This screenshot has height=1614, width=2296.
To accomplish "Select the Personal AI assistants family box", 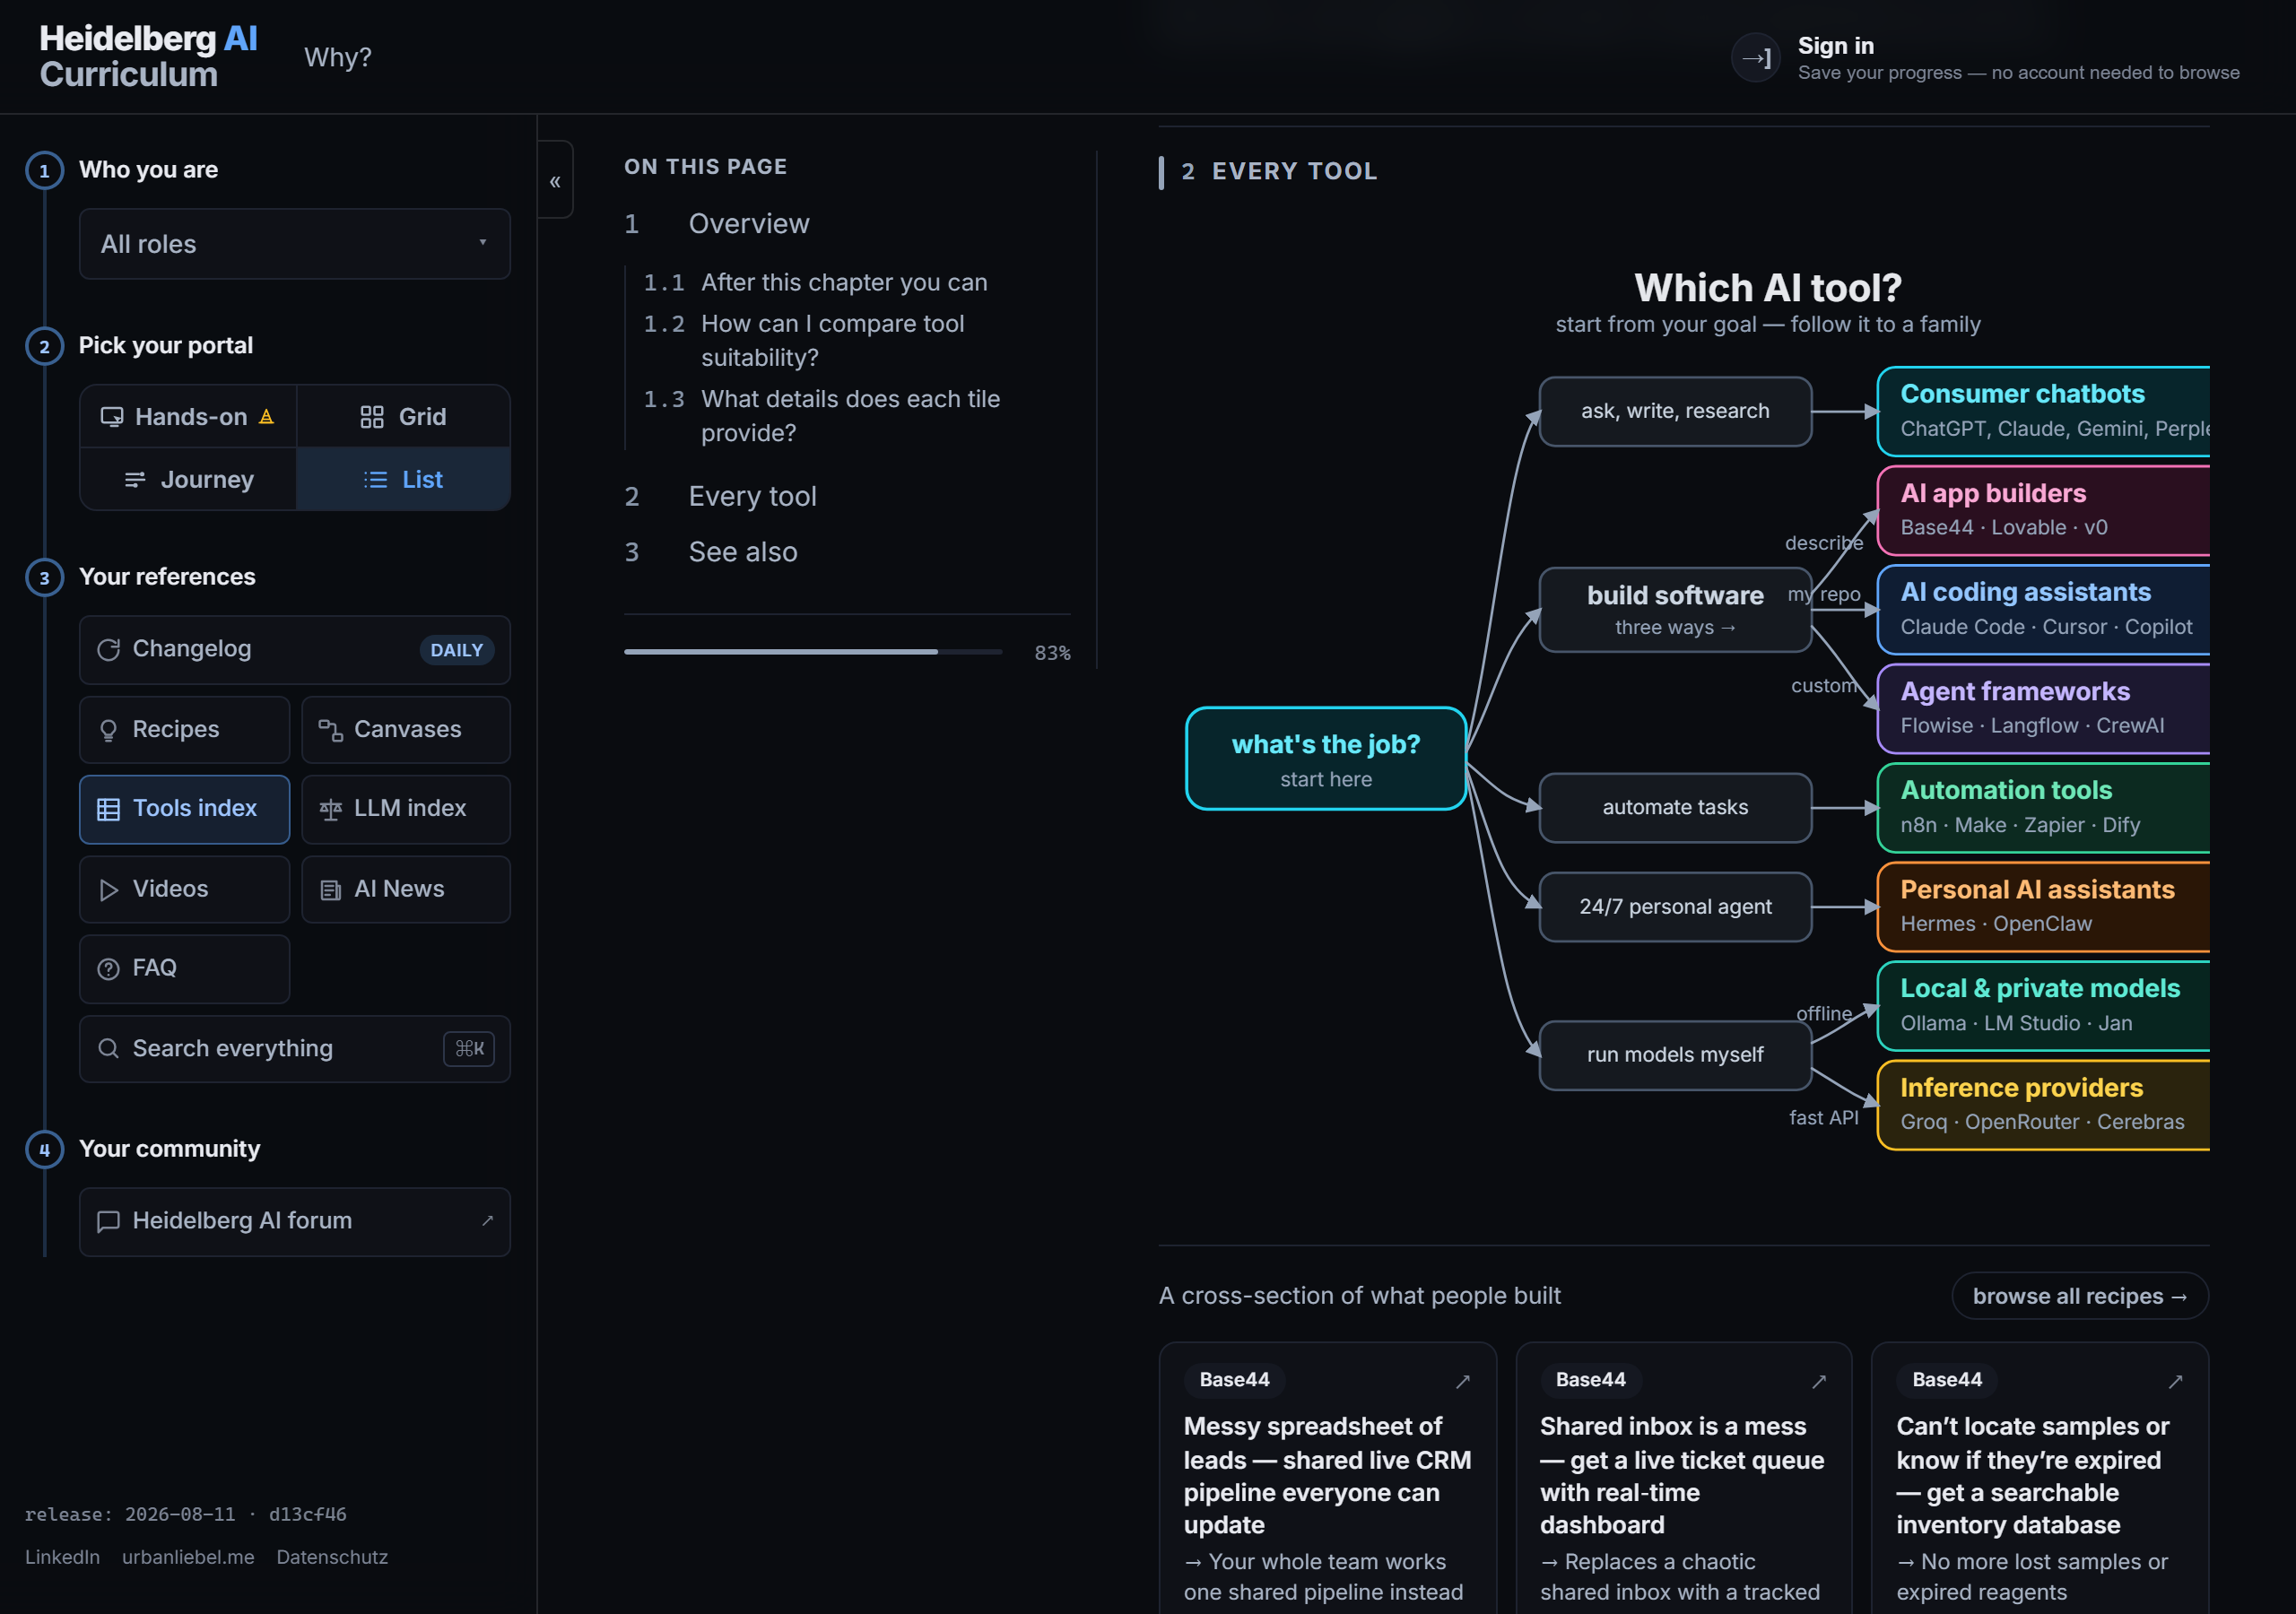I will [2043, 906].
